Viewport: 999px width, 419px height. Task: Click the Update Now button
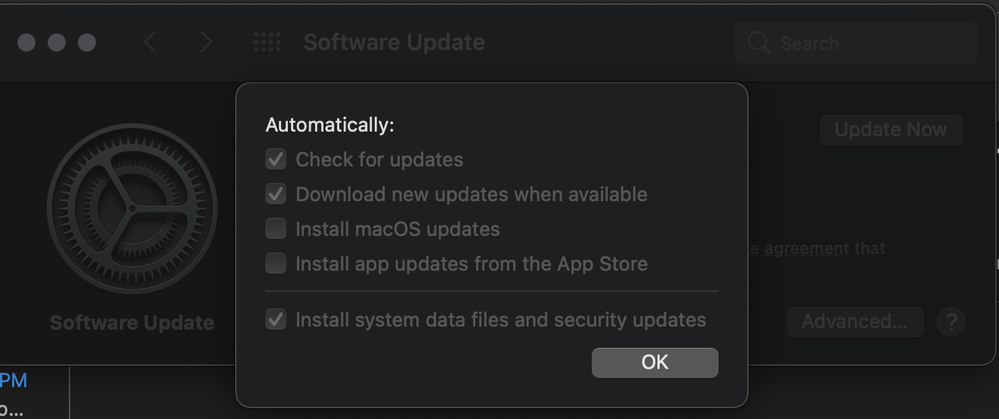pyautogui.click(x=891, y=130)
